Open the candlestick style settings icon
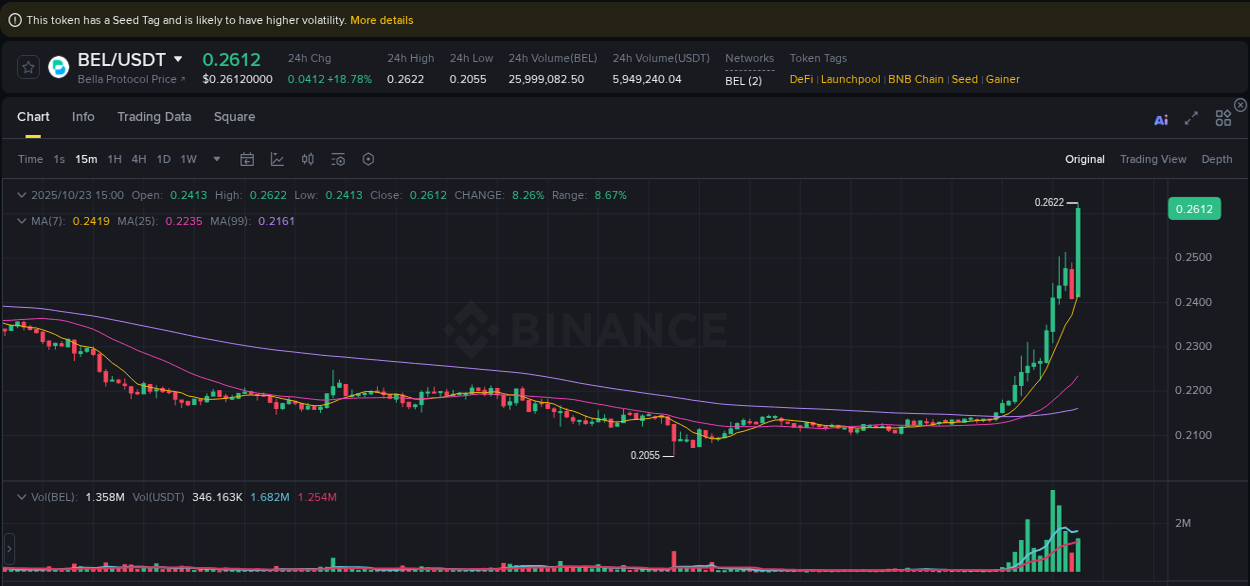The height and width of the screenshot is (586, 1250). (x=307, y=159)
